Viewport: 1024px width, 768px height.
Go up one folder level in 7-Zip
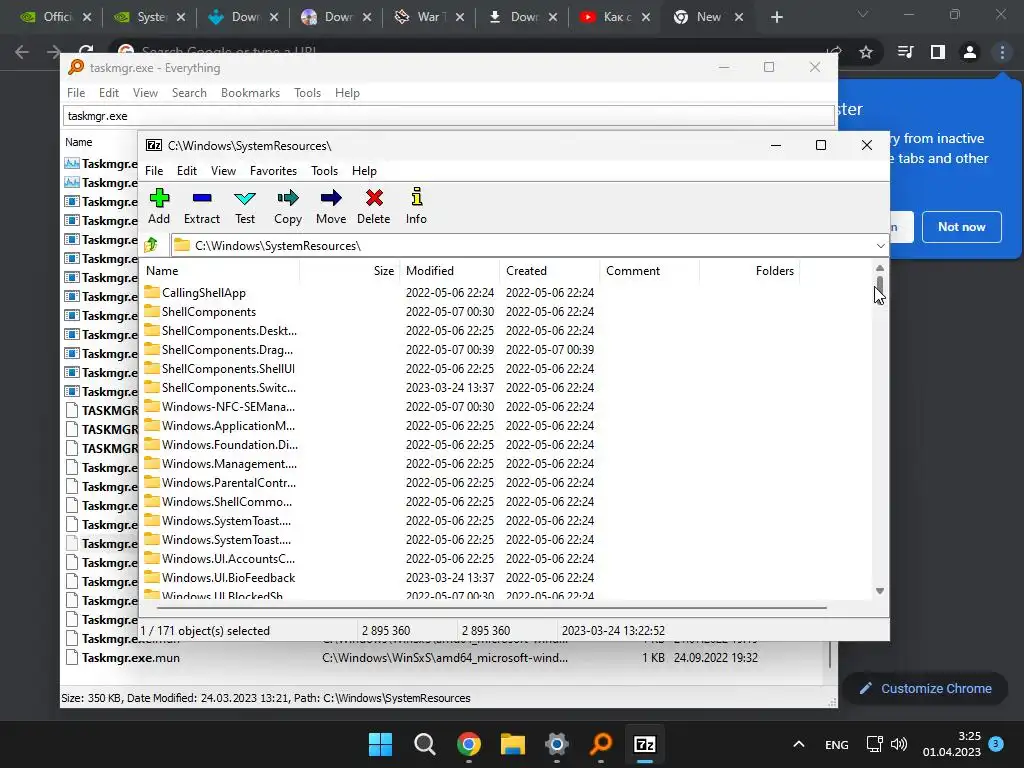click(152, 245)
